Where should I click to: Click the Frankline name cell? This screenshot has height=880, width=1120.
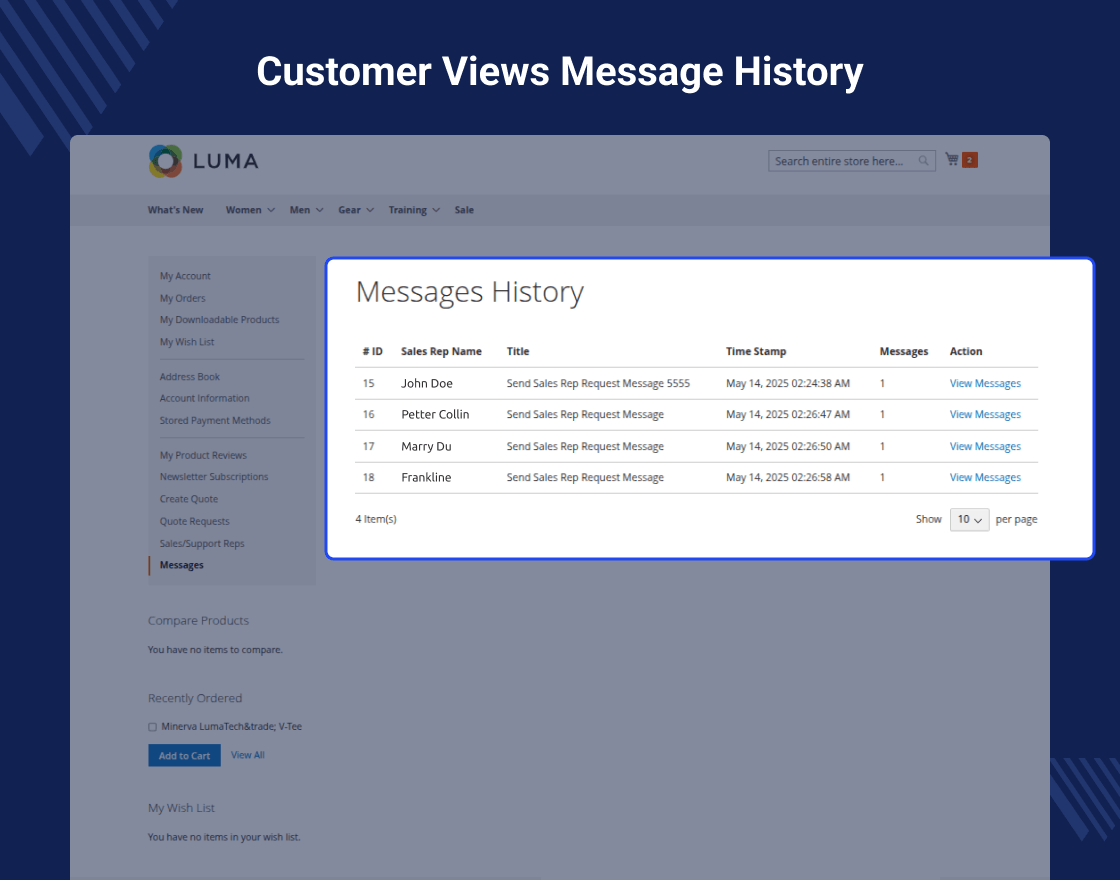[426, 477]
